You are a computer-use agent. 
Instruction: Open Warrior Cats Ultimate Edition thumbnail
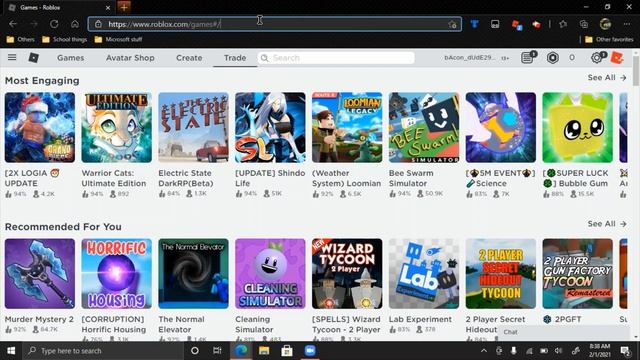click(x=117, y=127)
